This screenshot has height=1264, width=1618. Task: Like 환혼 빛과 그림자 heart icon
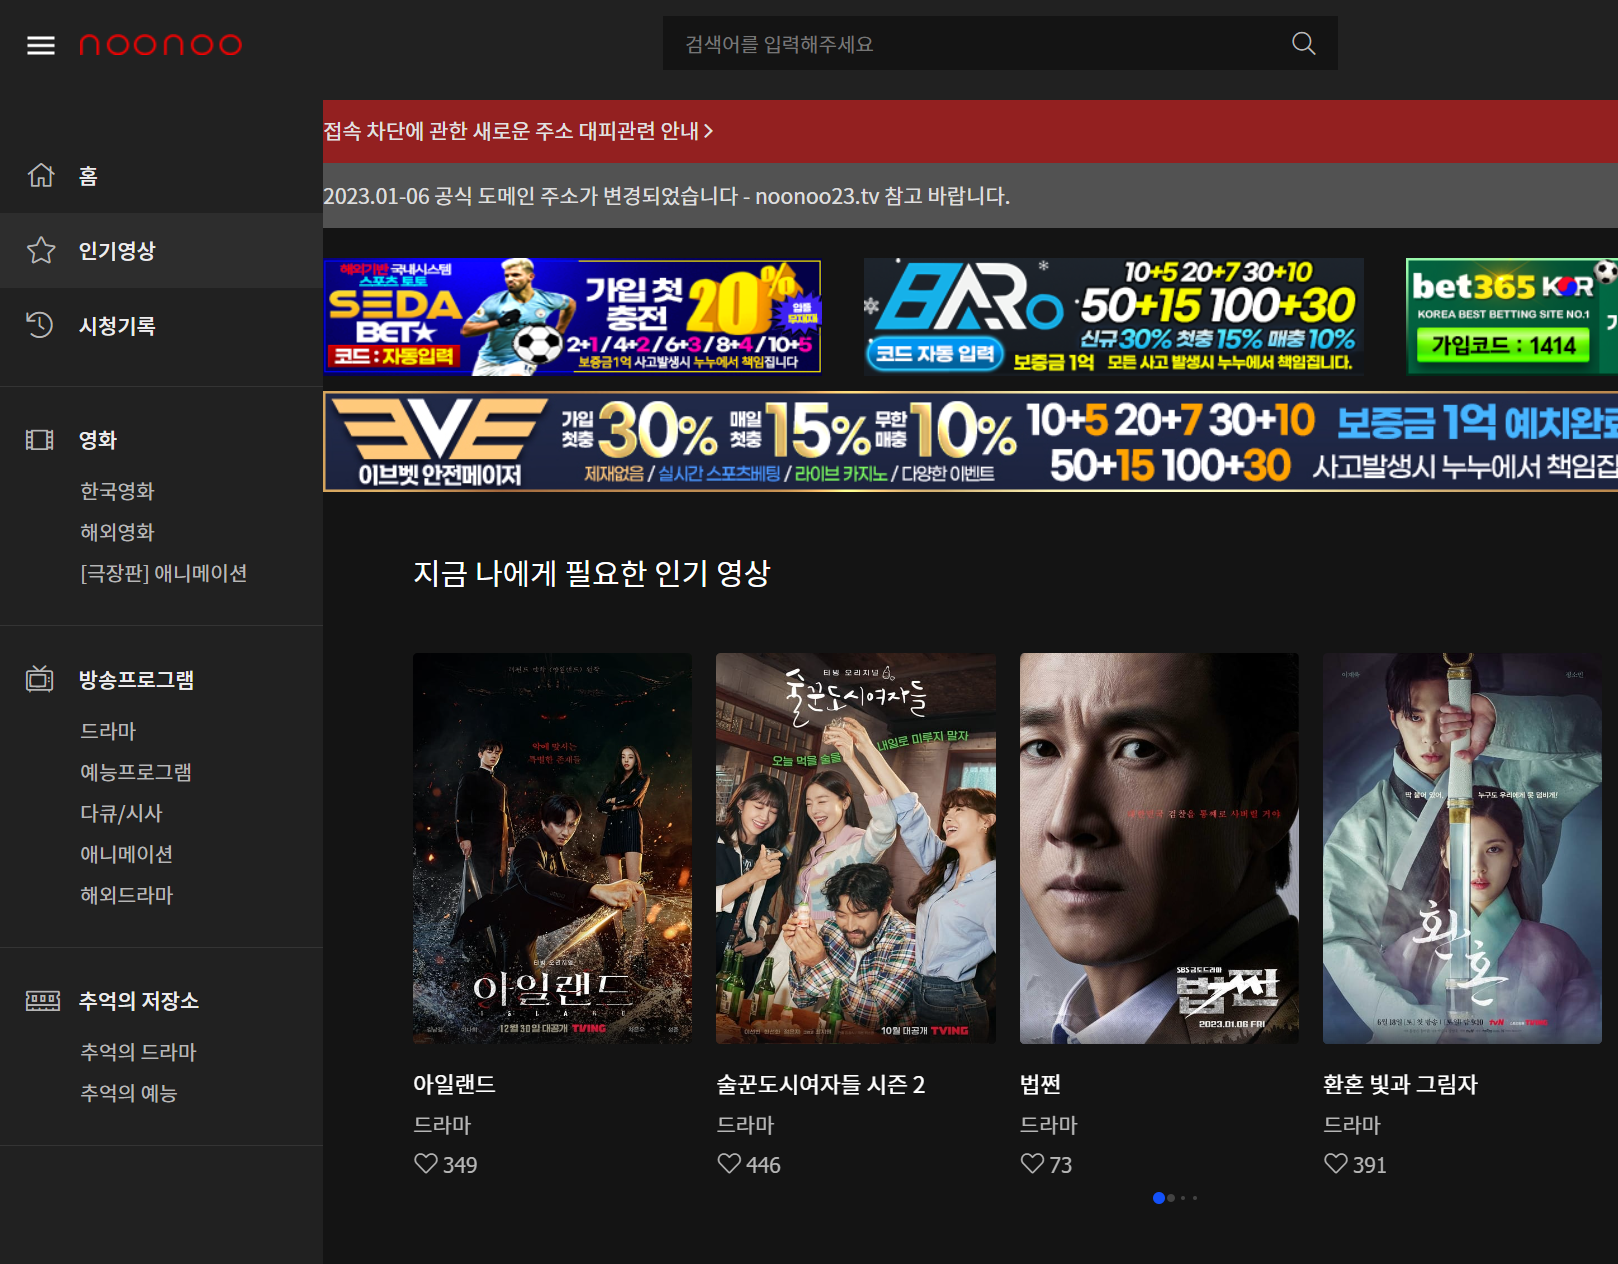(x=1336, y=1164)
